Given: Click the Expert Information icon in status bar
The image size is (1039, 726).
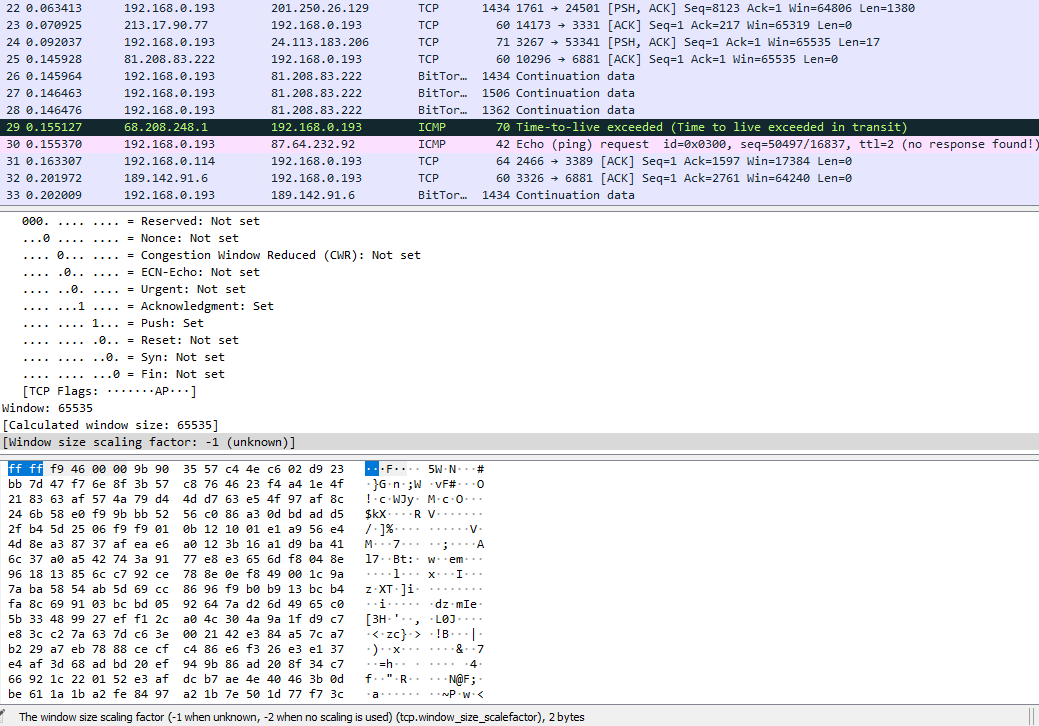Looking at the screenshot, I should click(x=8, y=717).
